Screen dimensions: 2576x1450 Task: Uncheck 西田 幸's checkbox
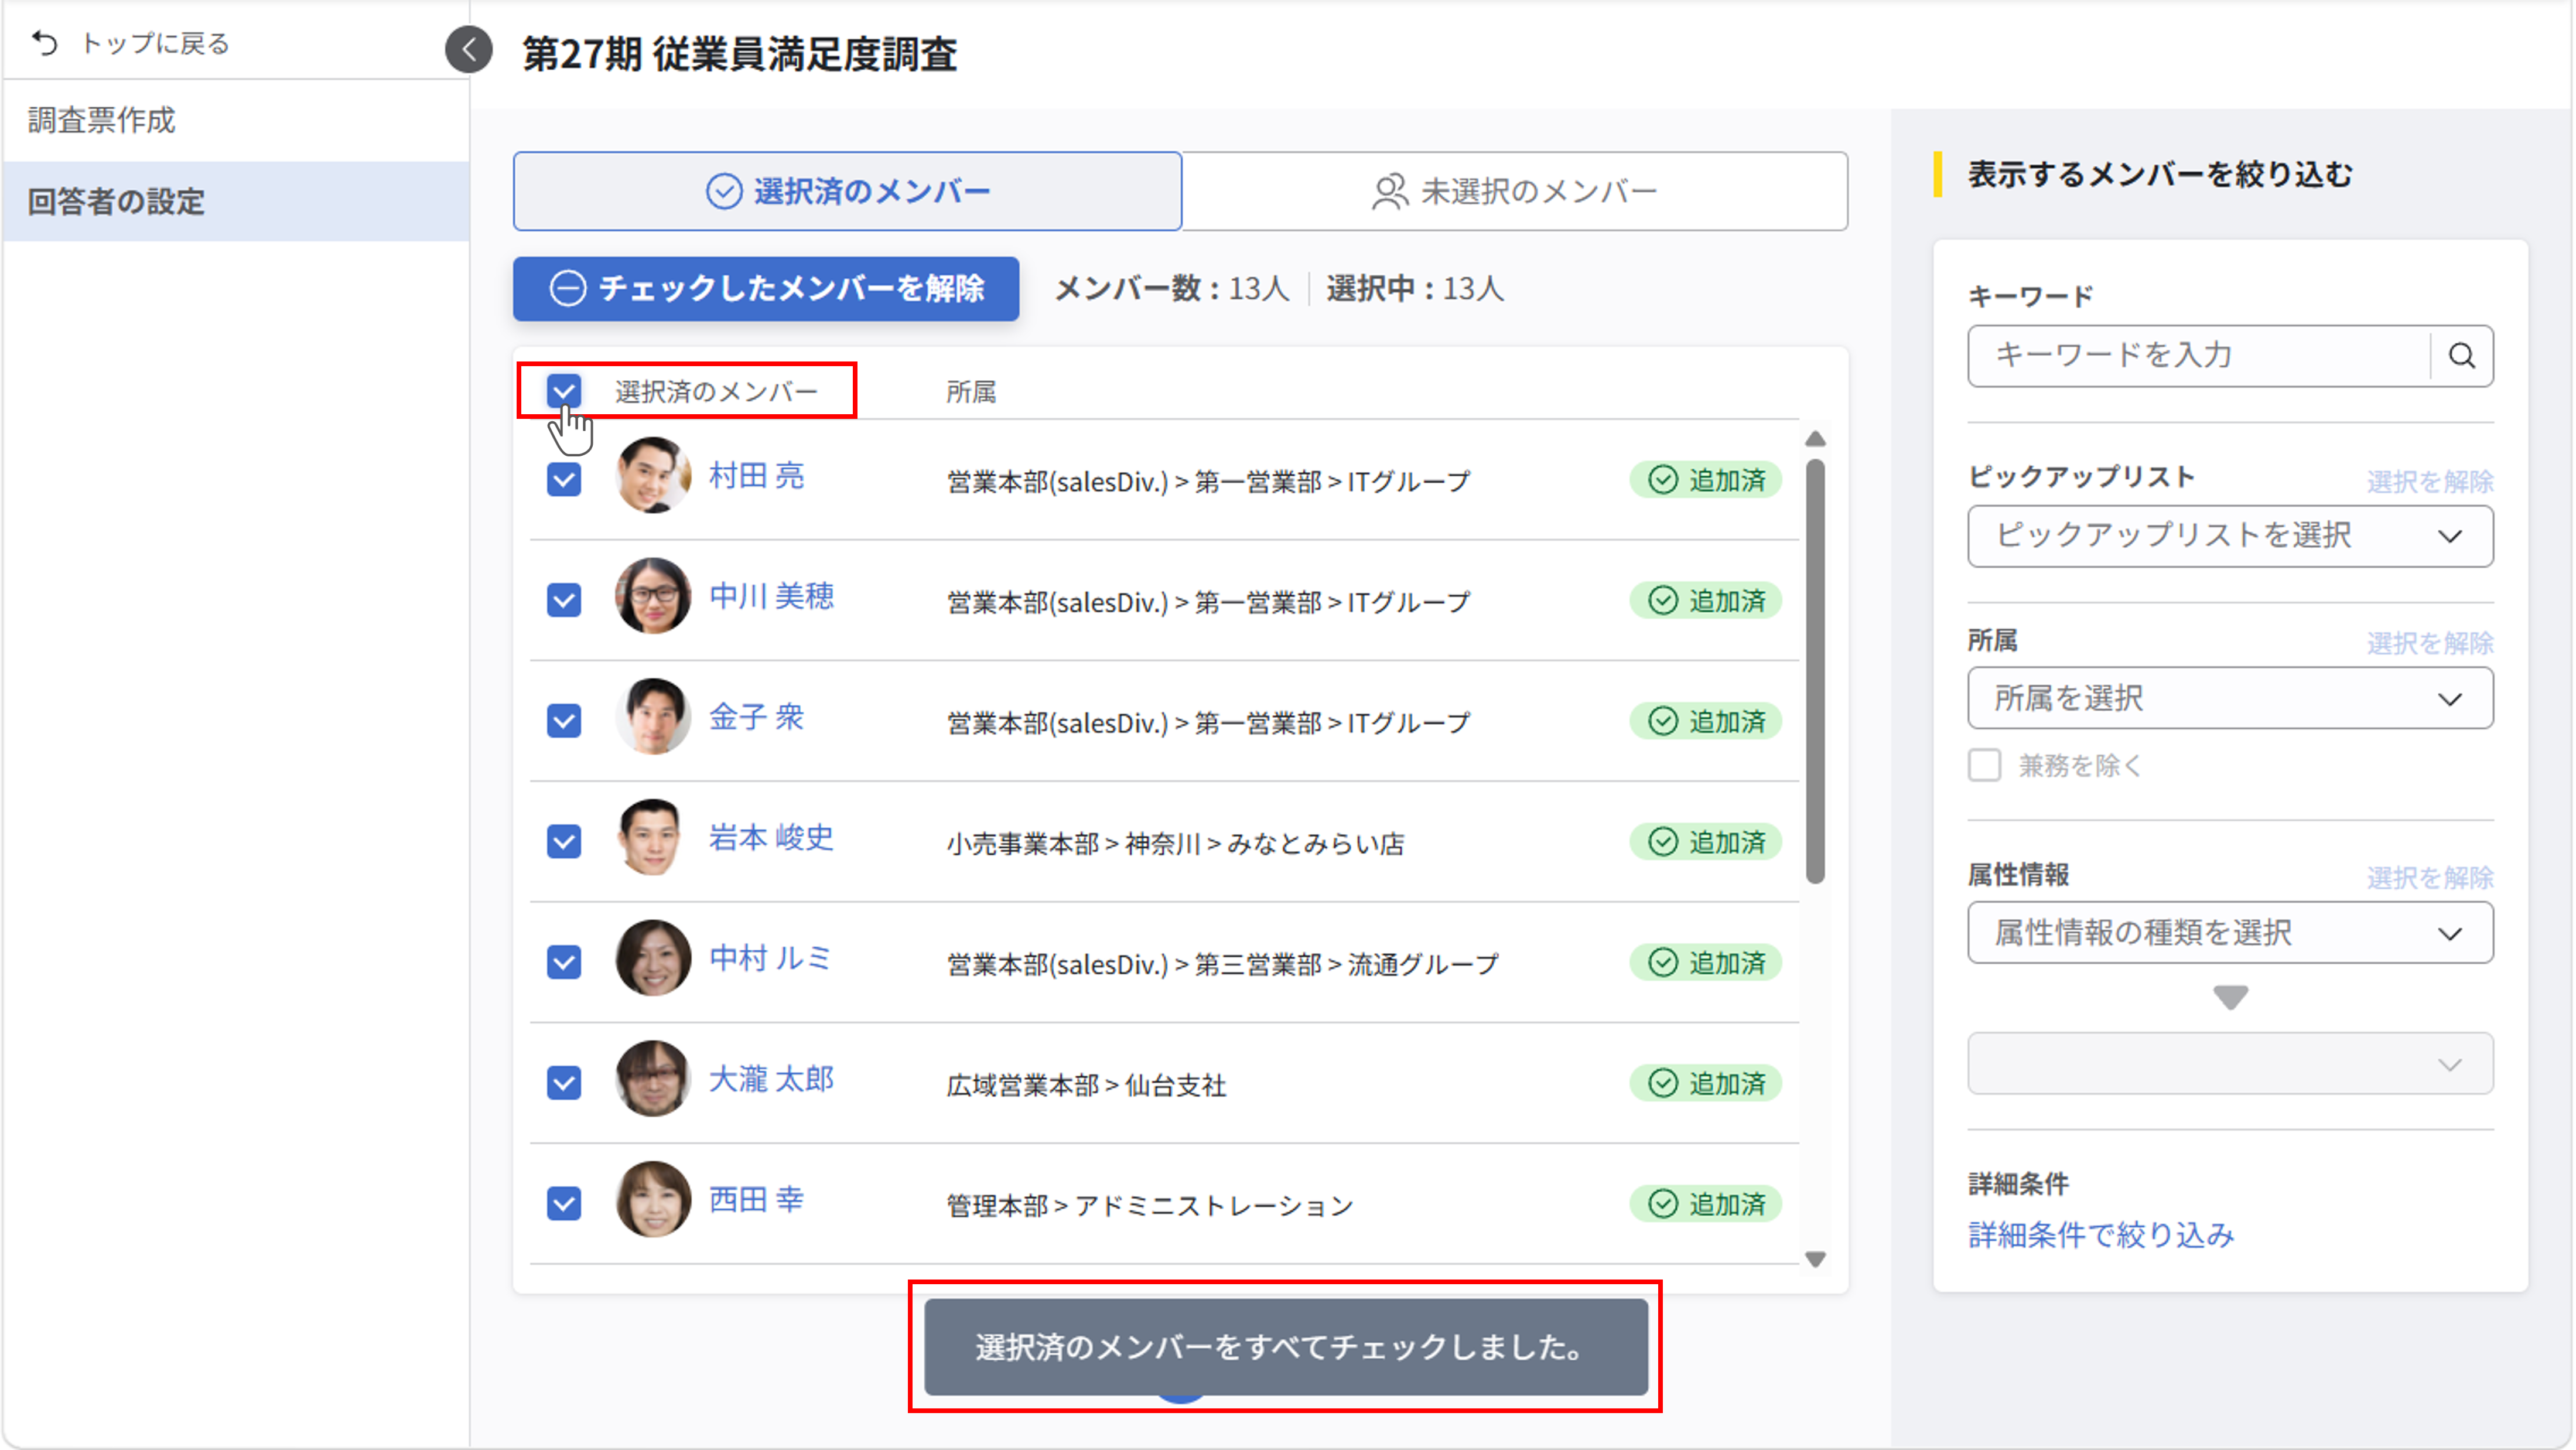564,1204
